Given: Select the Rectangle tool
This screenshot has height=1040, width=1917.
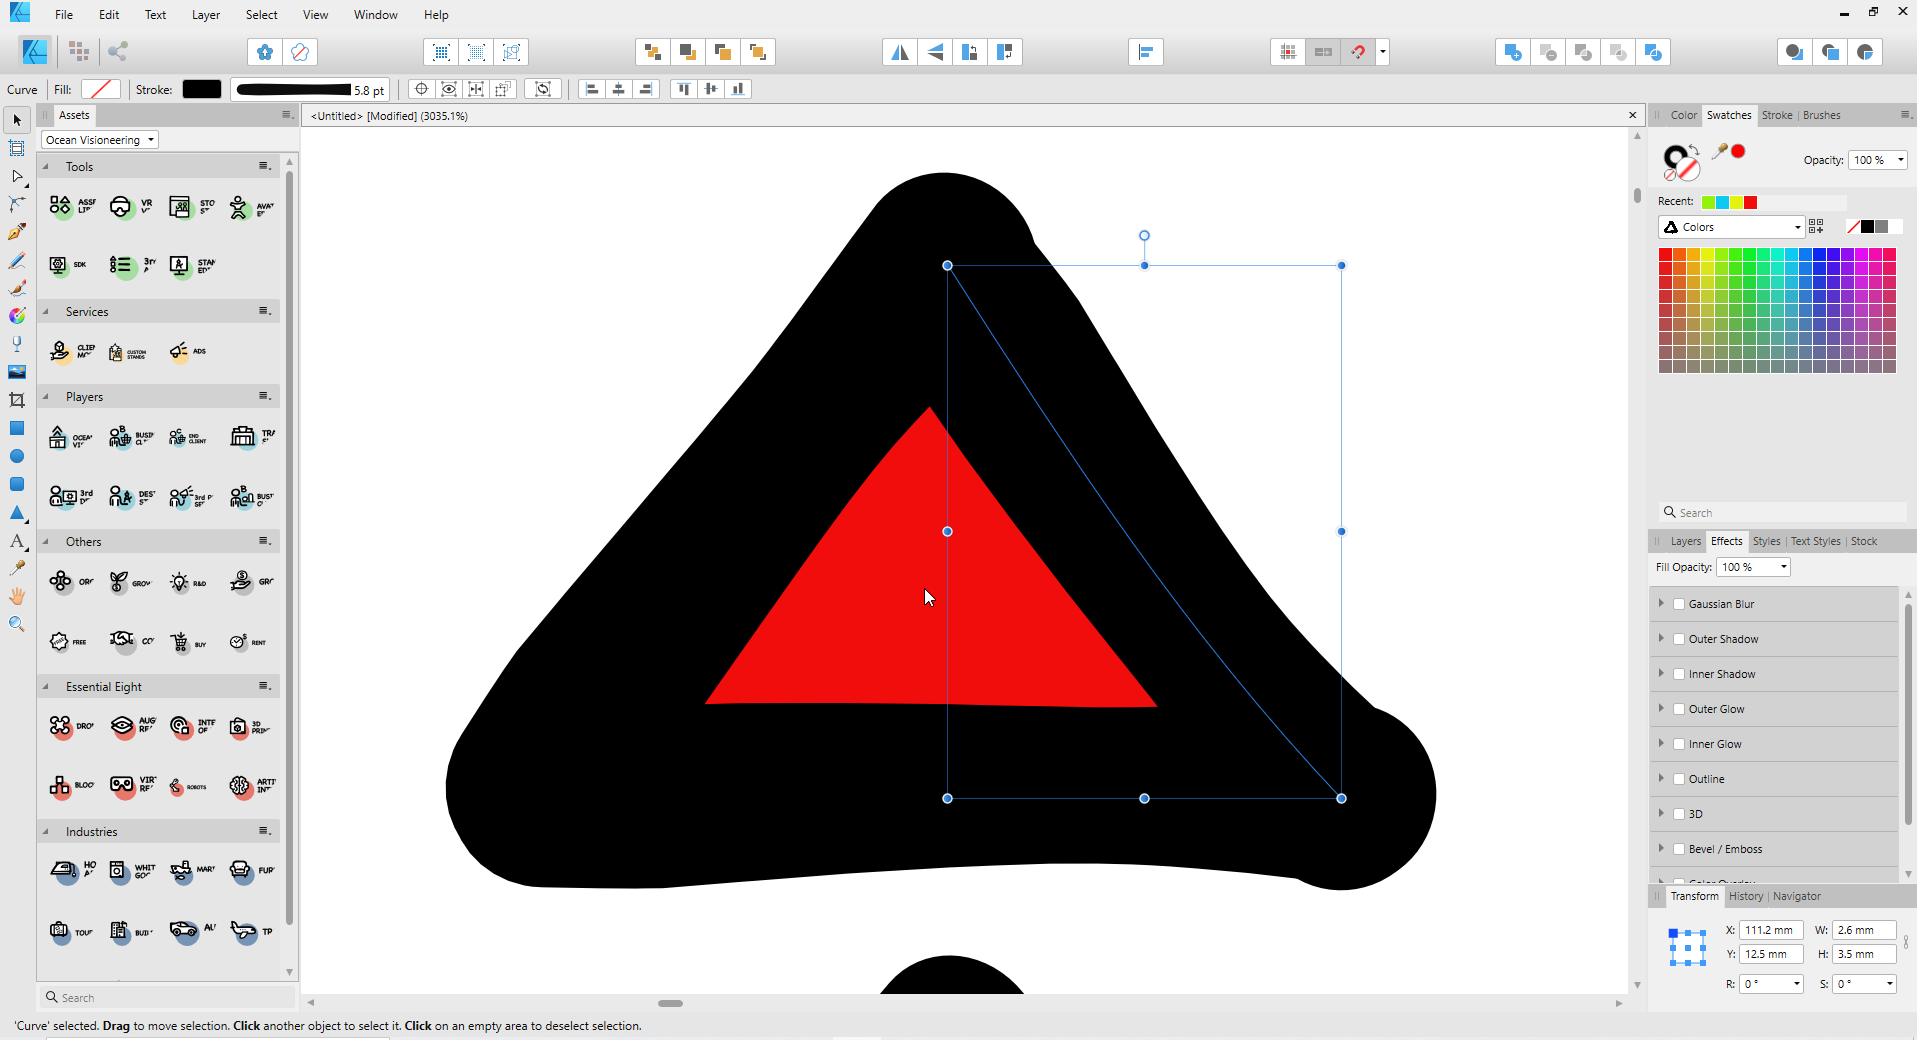Looking at the screenshot, I should pyautogui.click(x=17, y=428).
